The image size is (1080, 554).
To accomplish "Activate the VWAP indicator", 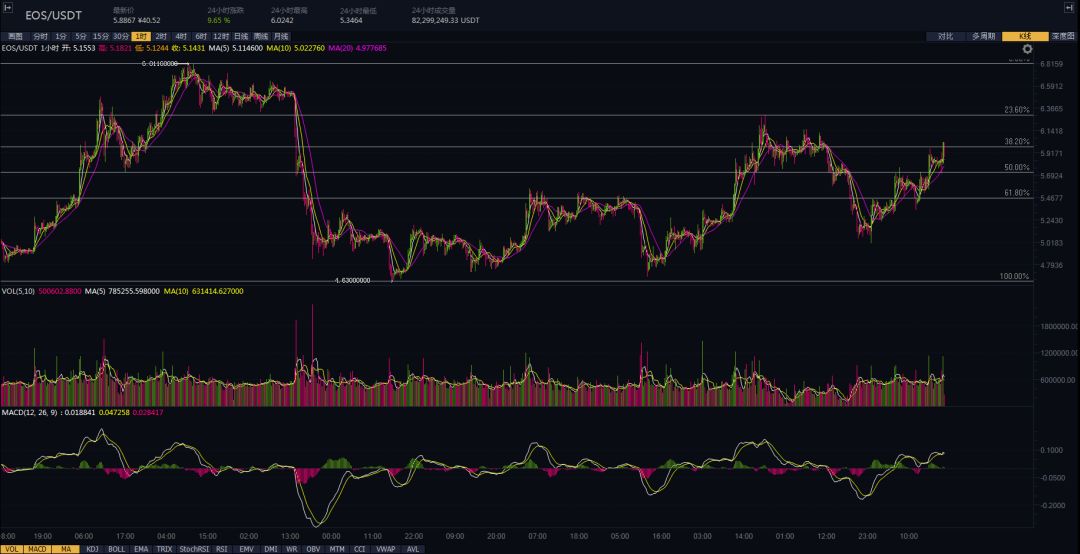I will point(385,549).
